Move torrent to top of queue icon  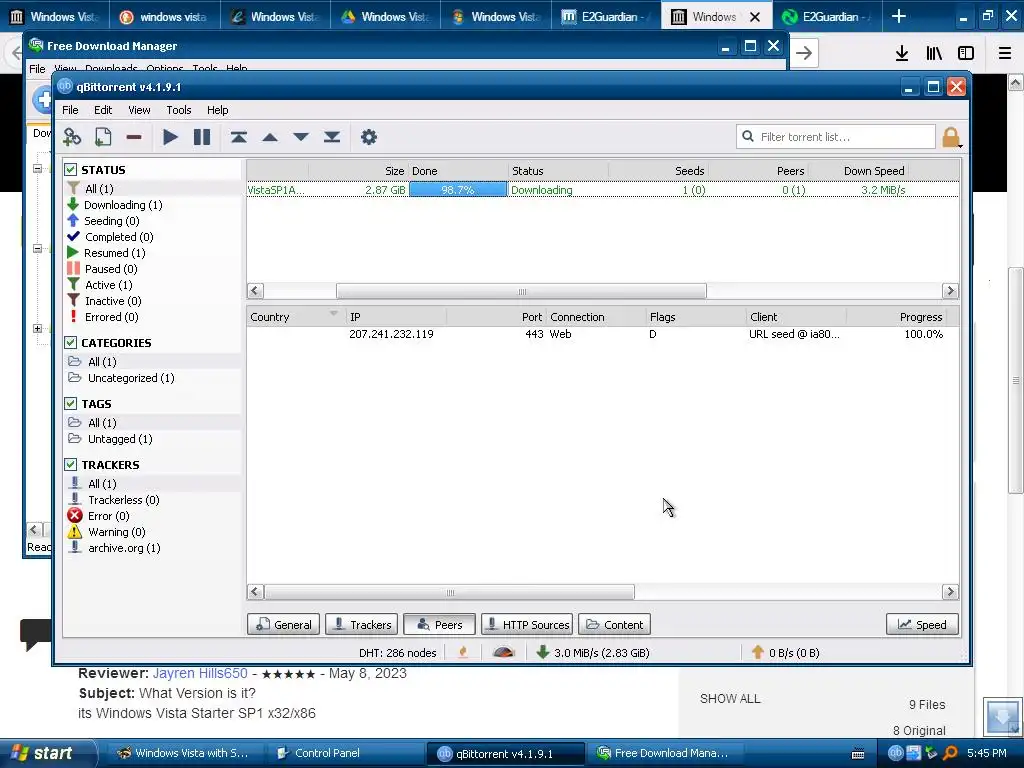point(238,137)
